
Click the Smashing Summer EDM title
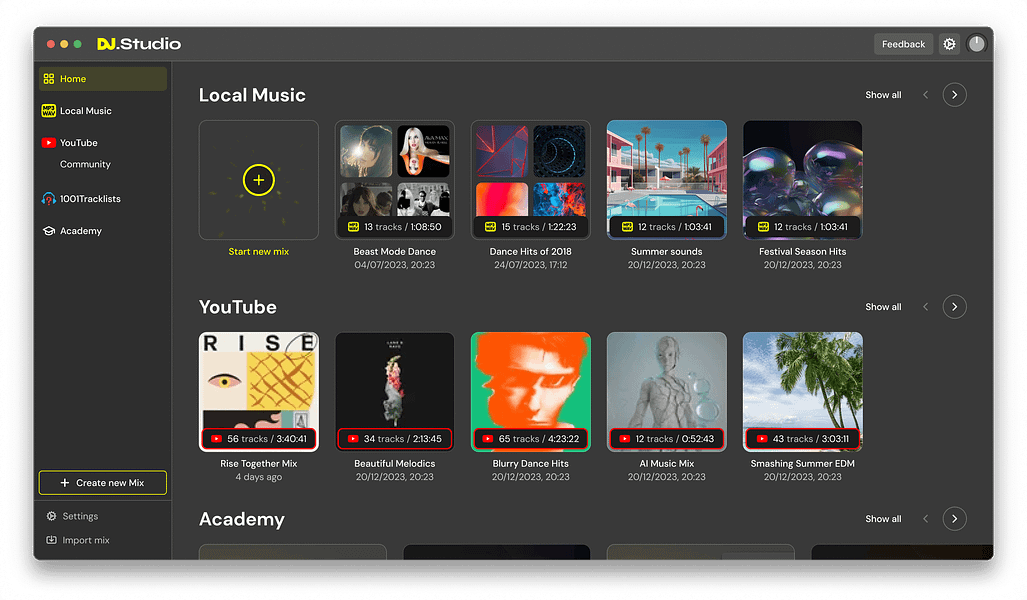(x=802, y=464)
